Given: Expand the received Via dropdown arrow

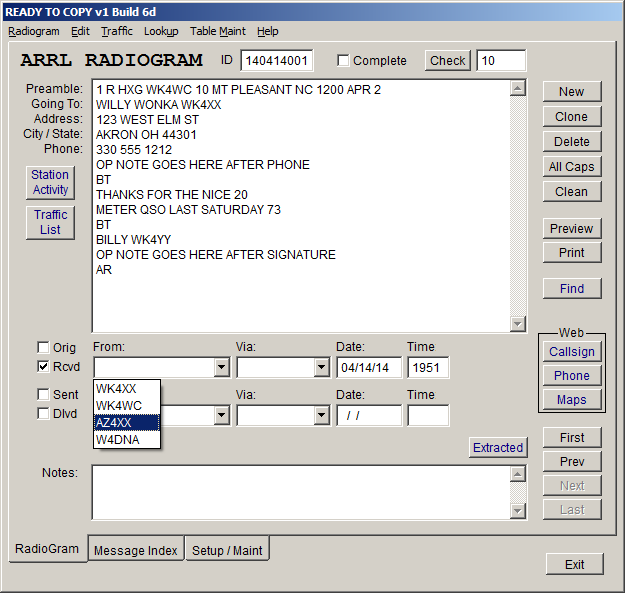Looking at the screenshot, I should (x=321, y=367).
